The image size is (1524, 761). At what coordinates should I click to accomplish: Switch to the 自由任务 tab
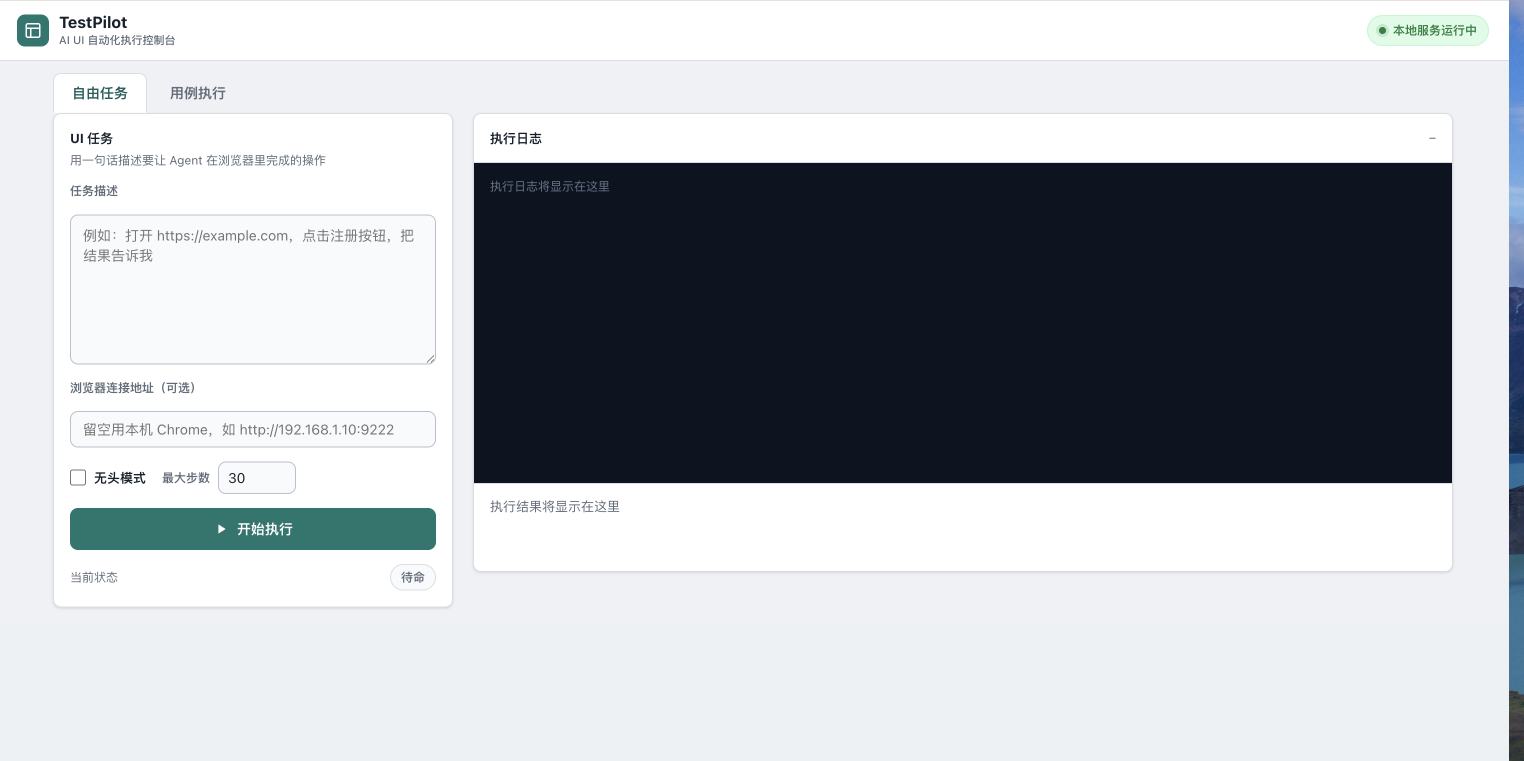[100, 93]
